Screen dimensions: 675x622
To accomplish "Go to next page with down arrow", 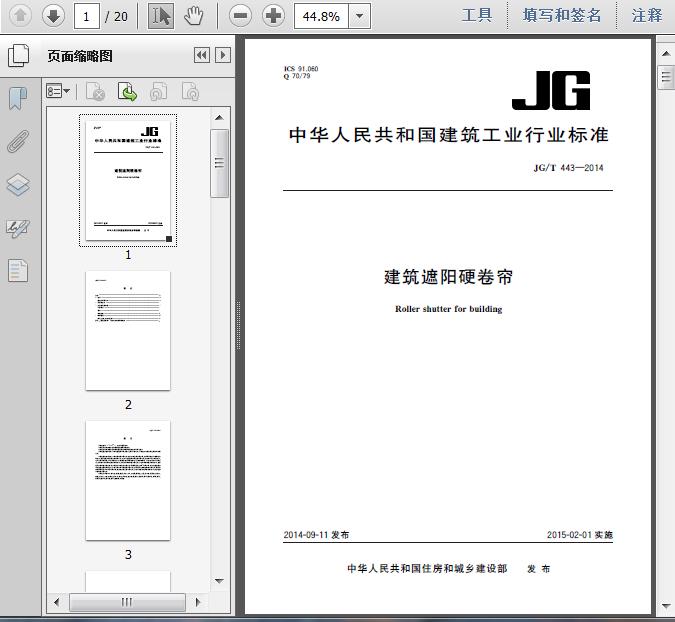I will pos(53,15).
